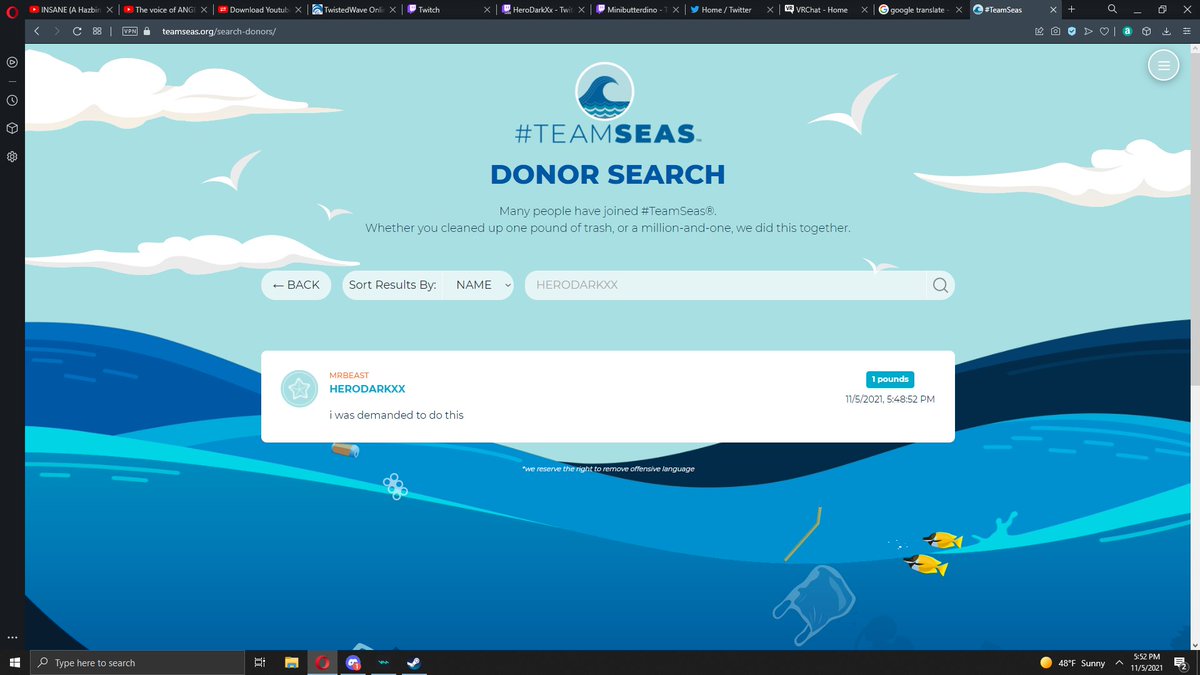Click the donor search input field

coord(725,285)
